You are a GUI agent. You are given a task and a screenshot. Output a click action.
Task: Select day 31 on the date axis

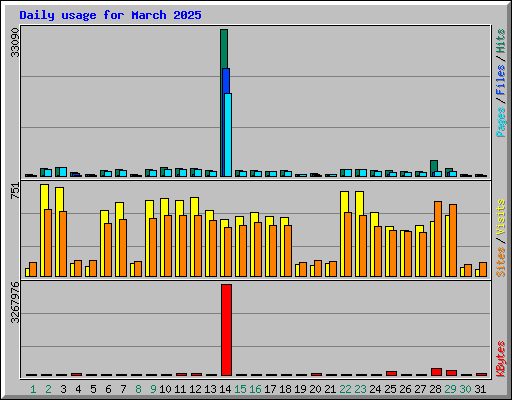(480, 389)
